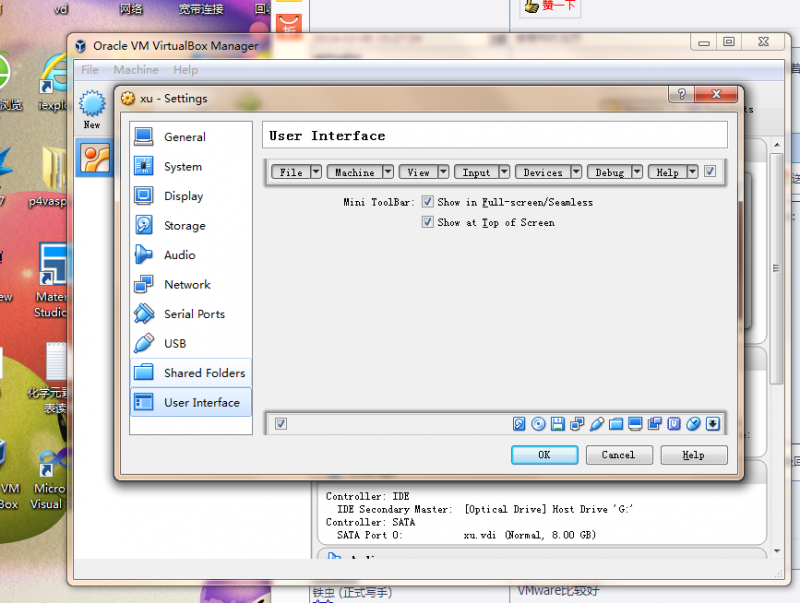This screenshot has height=603, width=800.
Task: Open the USB settings category
Action: click(x=191, y=343)
